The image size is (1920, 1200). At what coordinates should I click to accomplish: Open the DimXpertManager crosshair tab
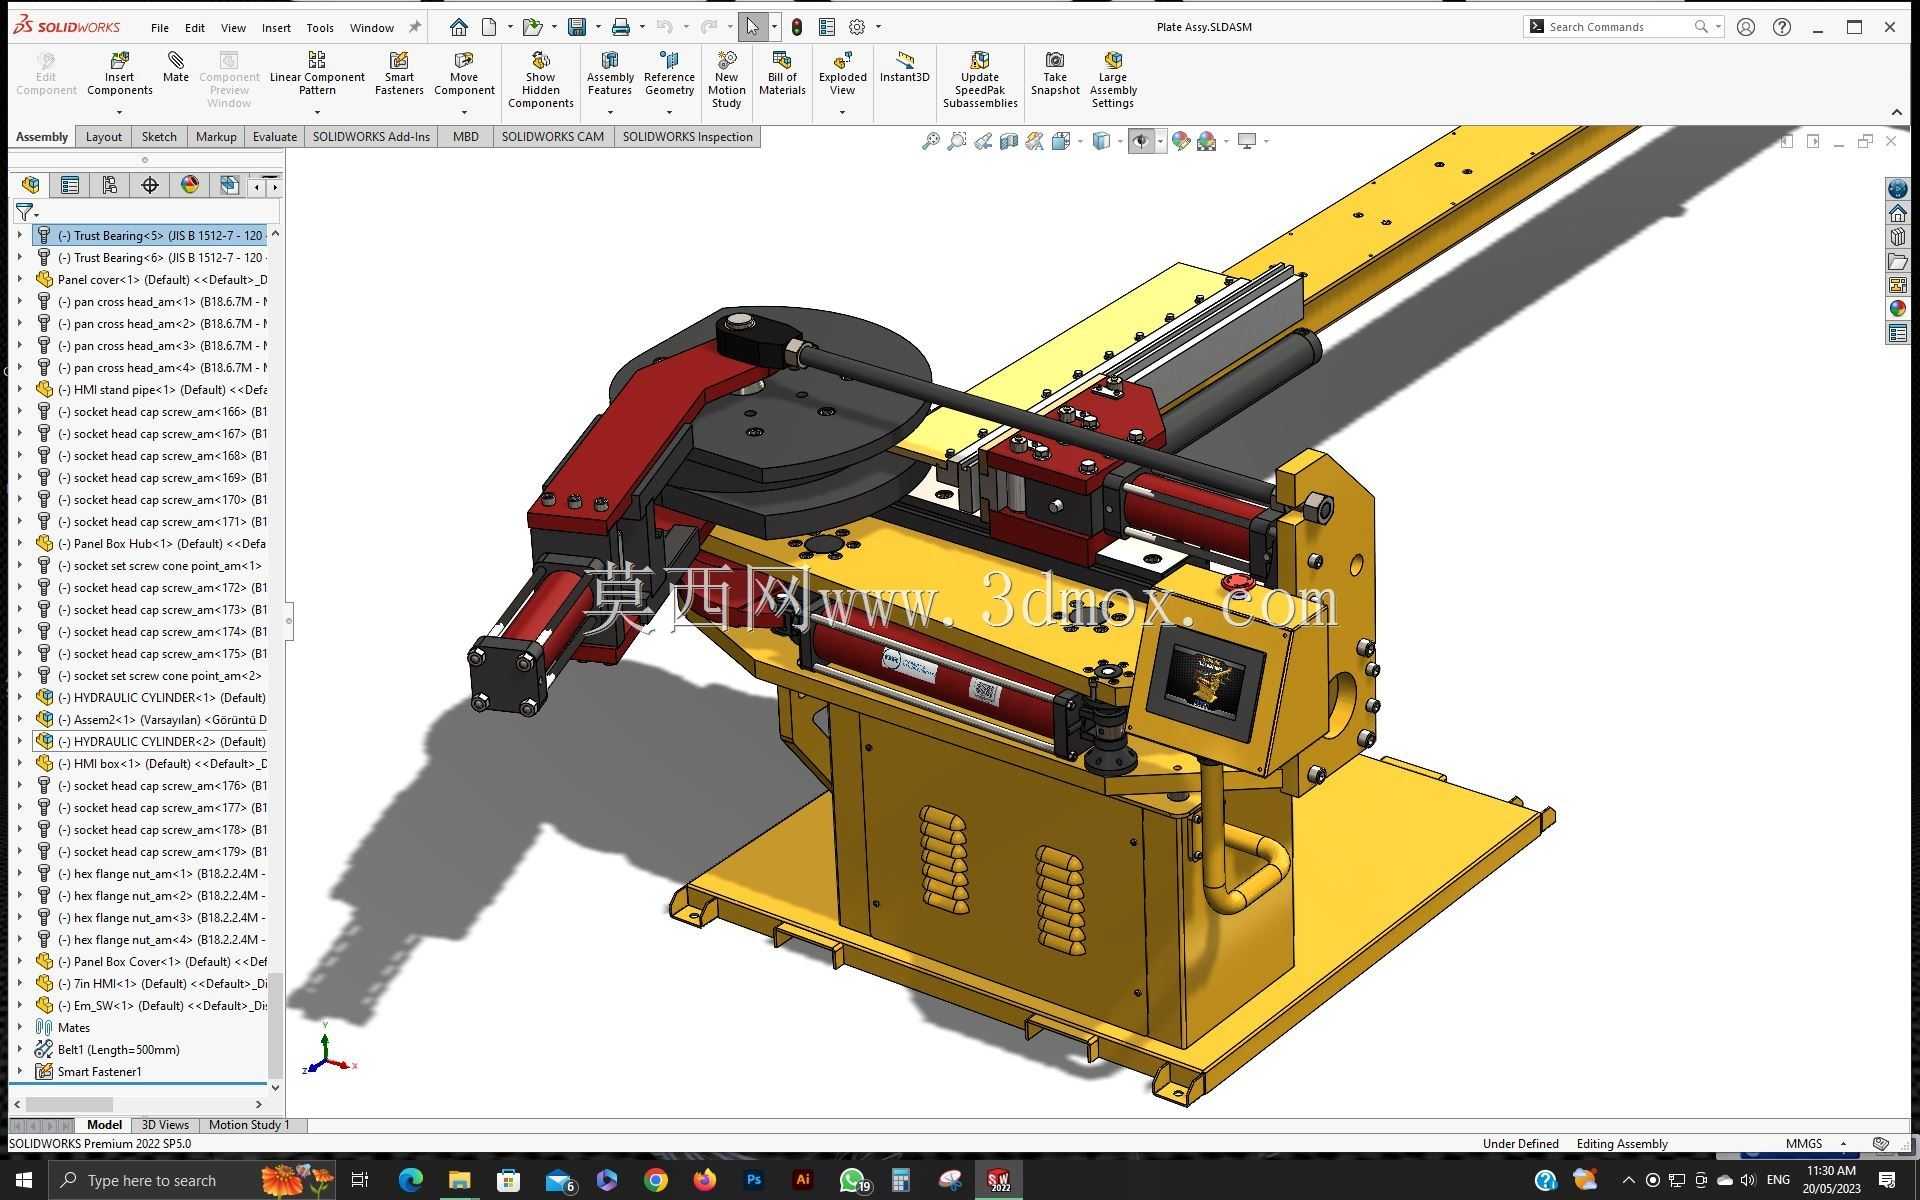click(x=150, y=185)
